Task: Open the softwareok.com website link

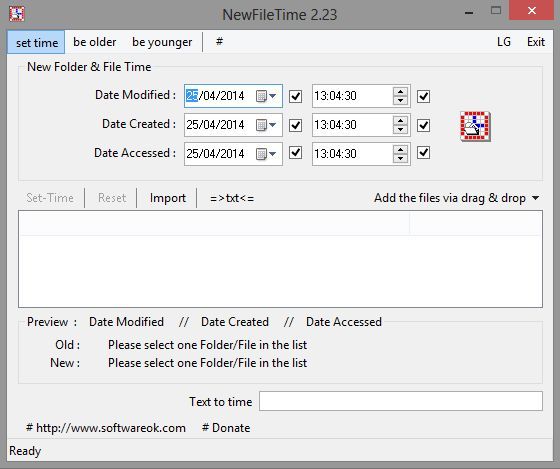Action: coord(106,428)
